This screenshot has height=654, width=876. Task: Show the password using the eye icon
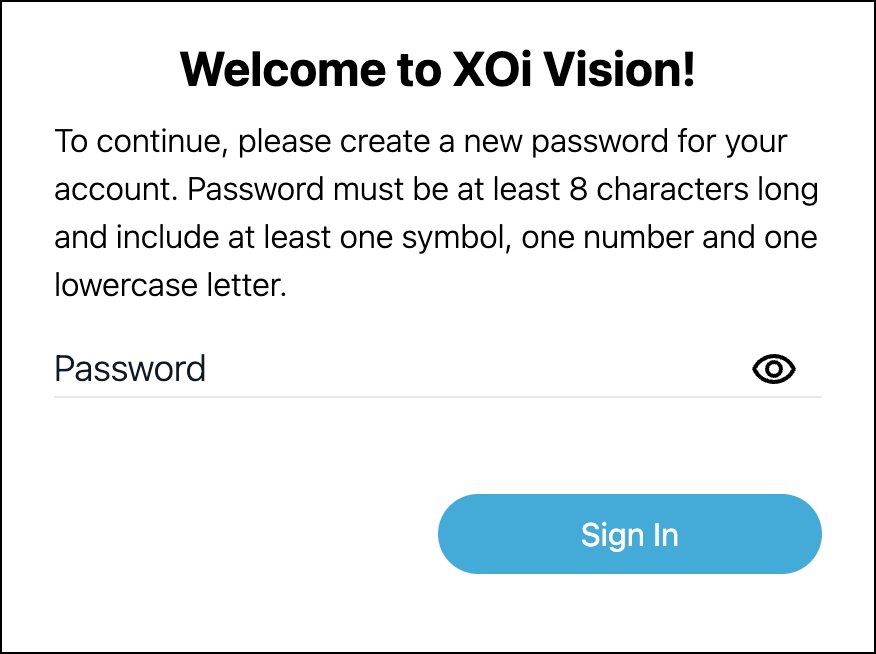pyautogui.click(x=773, y=370)
